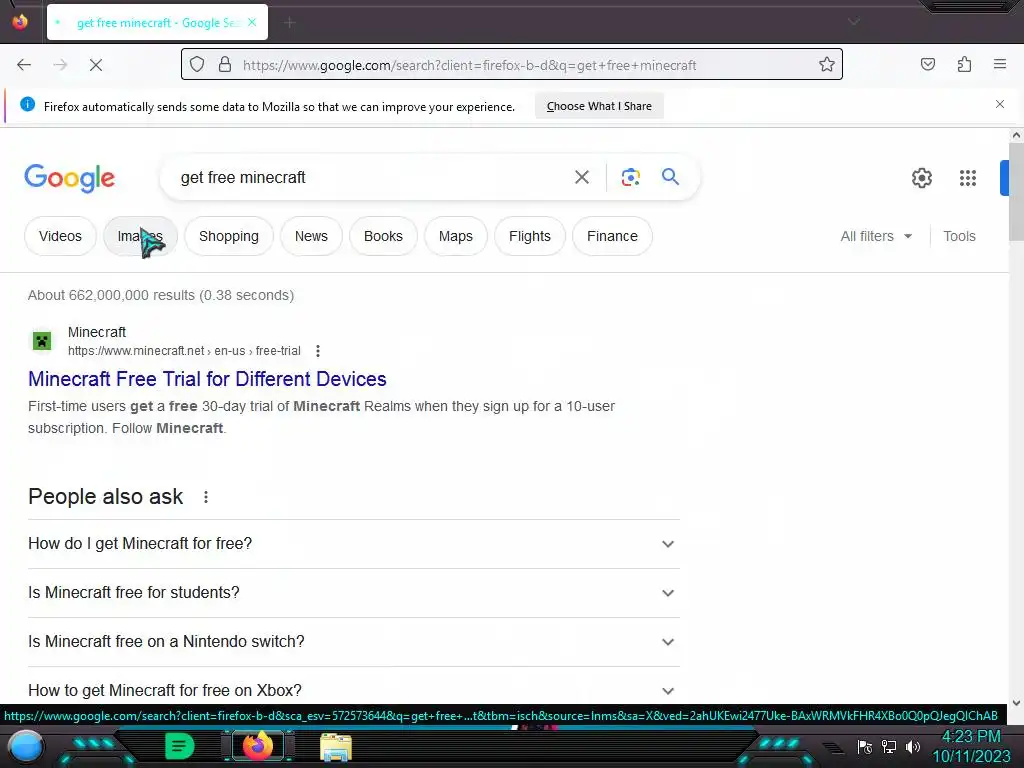
Task: Open File Explorer from the taskbar
Action: (x=336, y=747)
